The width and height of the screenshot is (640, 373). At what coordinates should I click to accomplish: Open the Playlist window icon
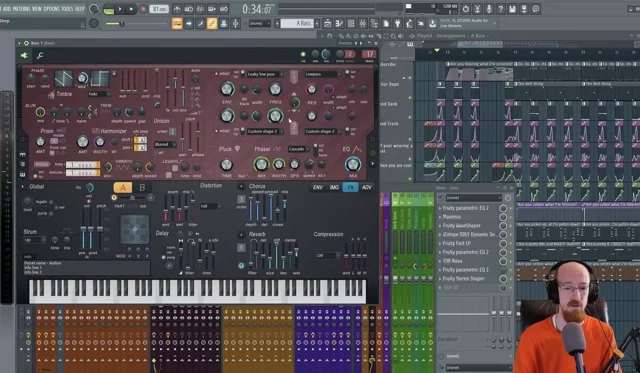coord(327,24)
